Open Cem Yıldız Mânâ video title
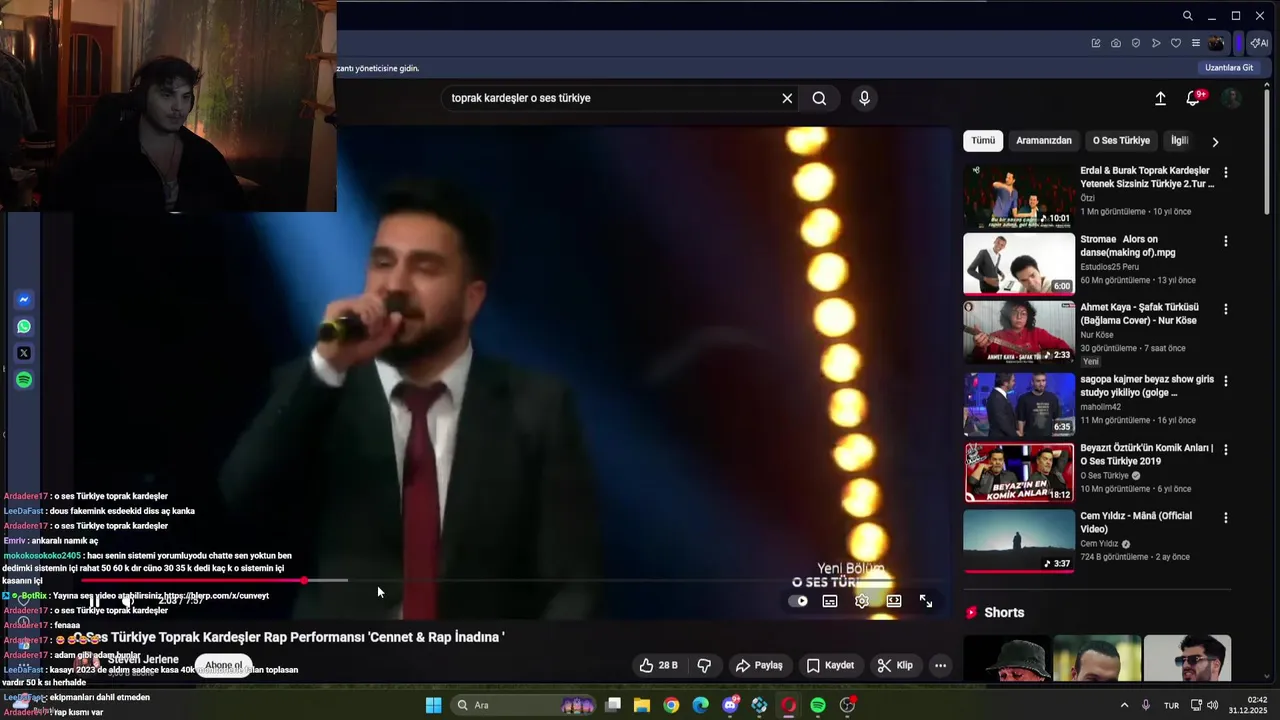Viewport: 1280px width, 720px height. pyautogui.click(x=1136, y=522)
